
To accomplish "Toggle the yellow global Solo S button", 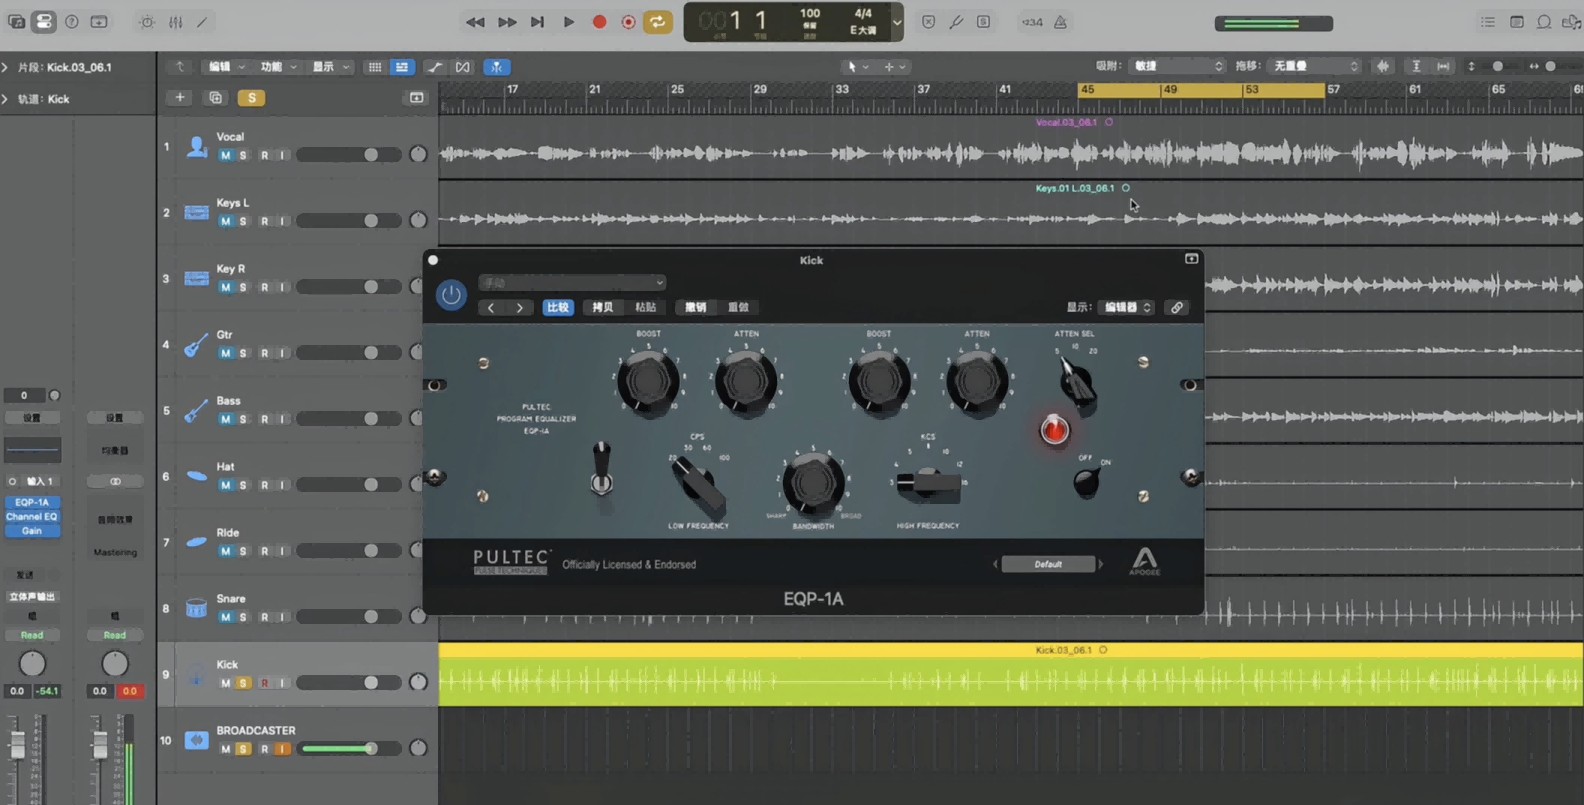I will coord(252,98).
